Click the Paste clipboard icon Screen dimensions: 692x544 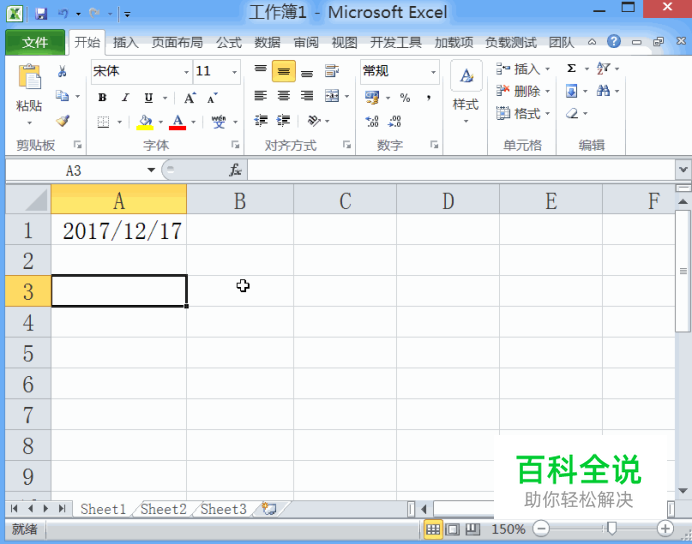[x=29, y=77]
